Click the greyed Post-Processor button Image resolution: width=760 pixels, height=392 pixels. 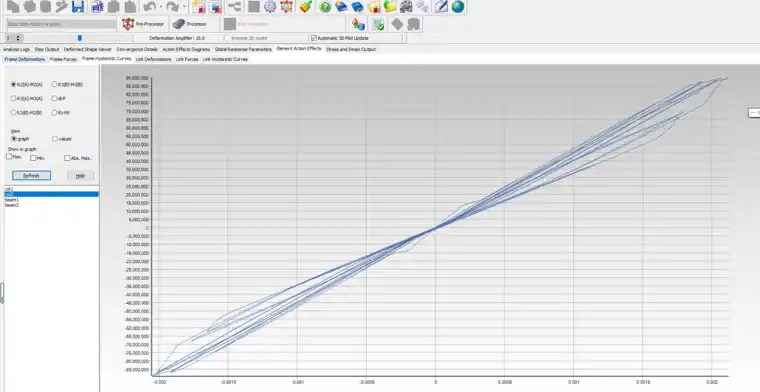point(247,24)
